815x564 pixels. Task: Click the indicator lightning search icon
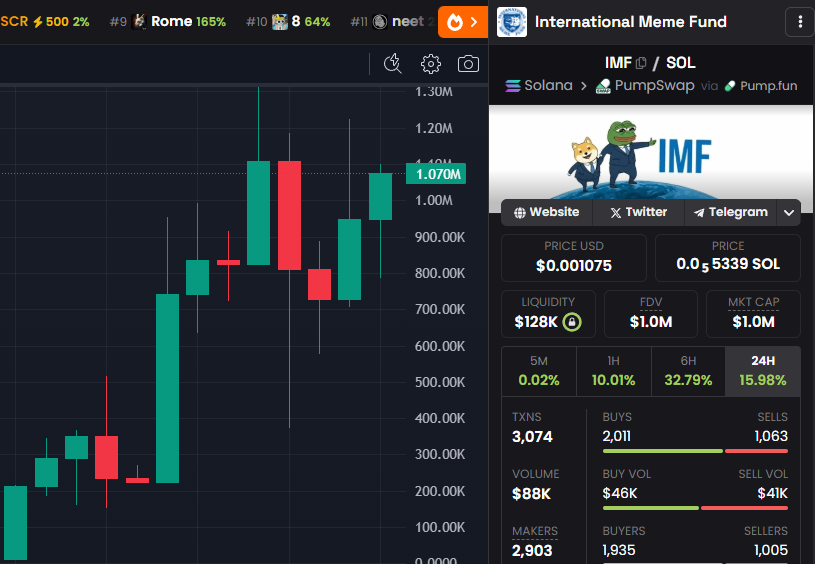click(x=392, y=64)
